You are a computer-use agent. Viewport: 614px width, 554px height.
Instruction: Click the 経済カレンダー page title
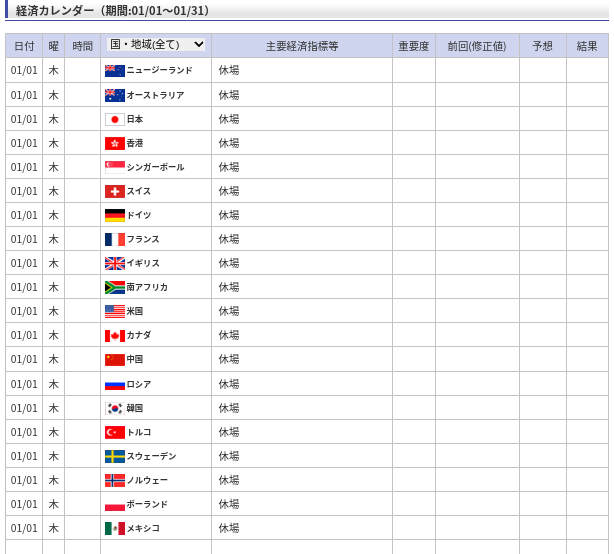[x=113, y=10]
